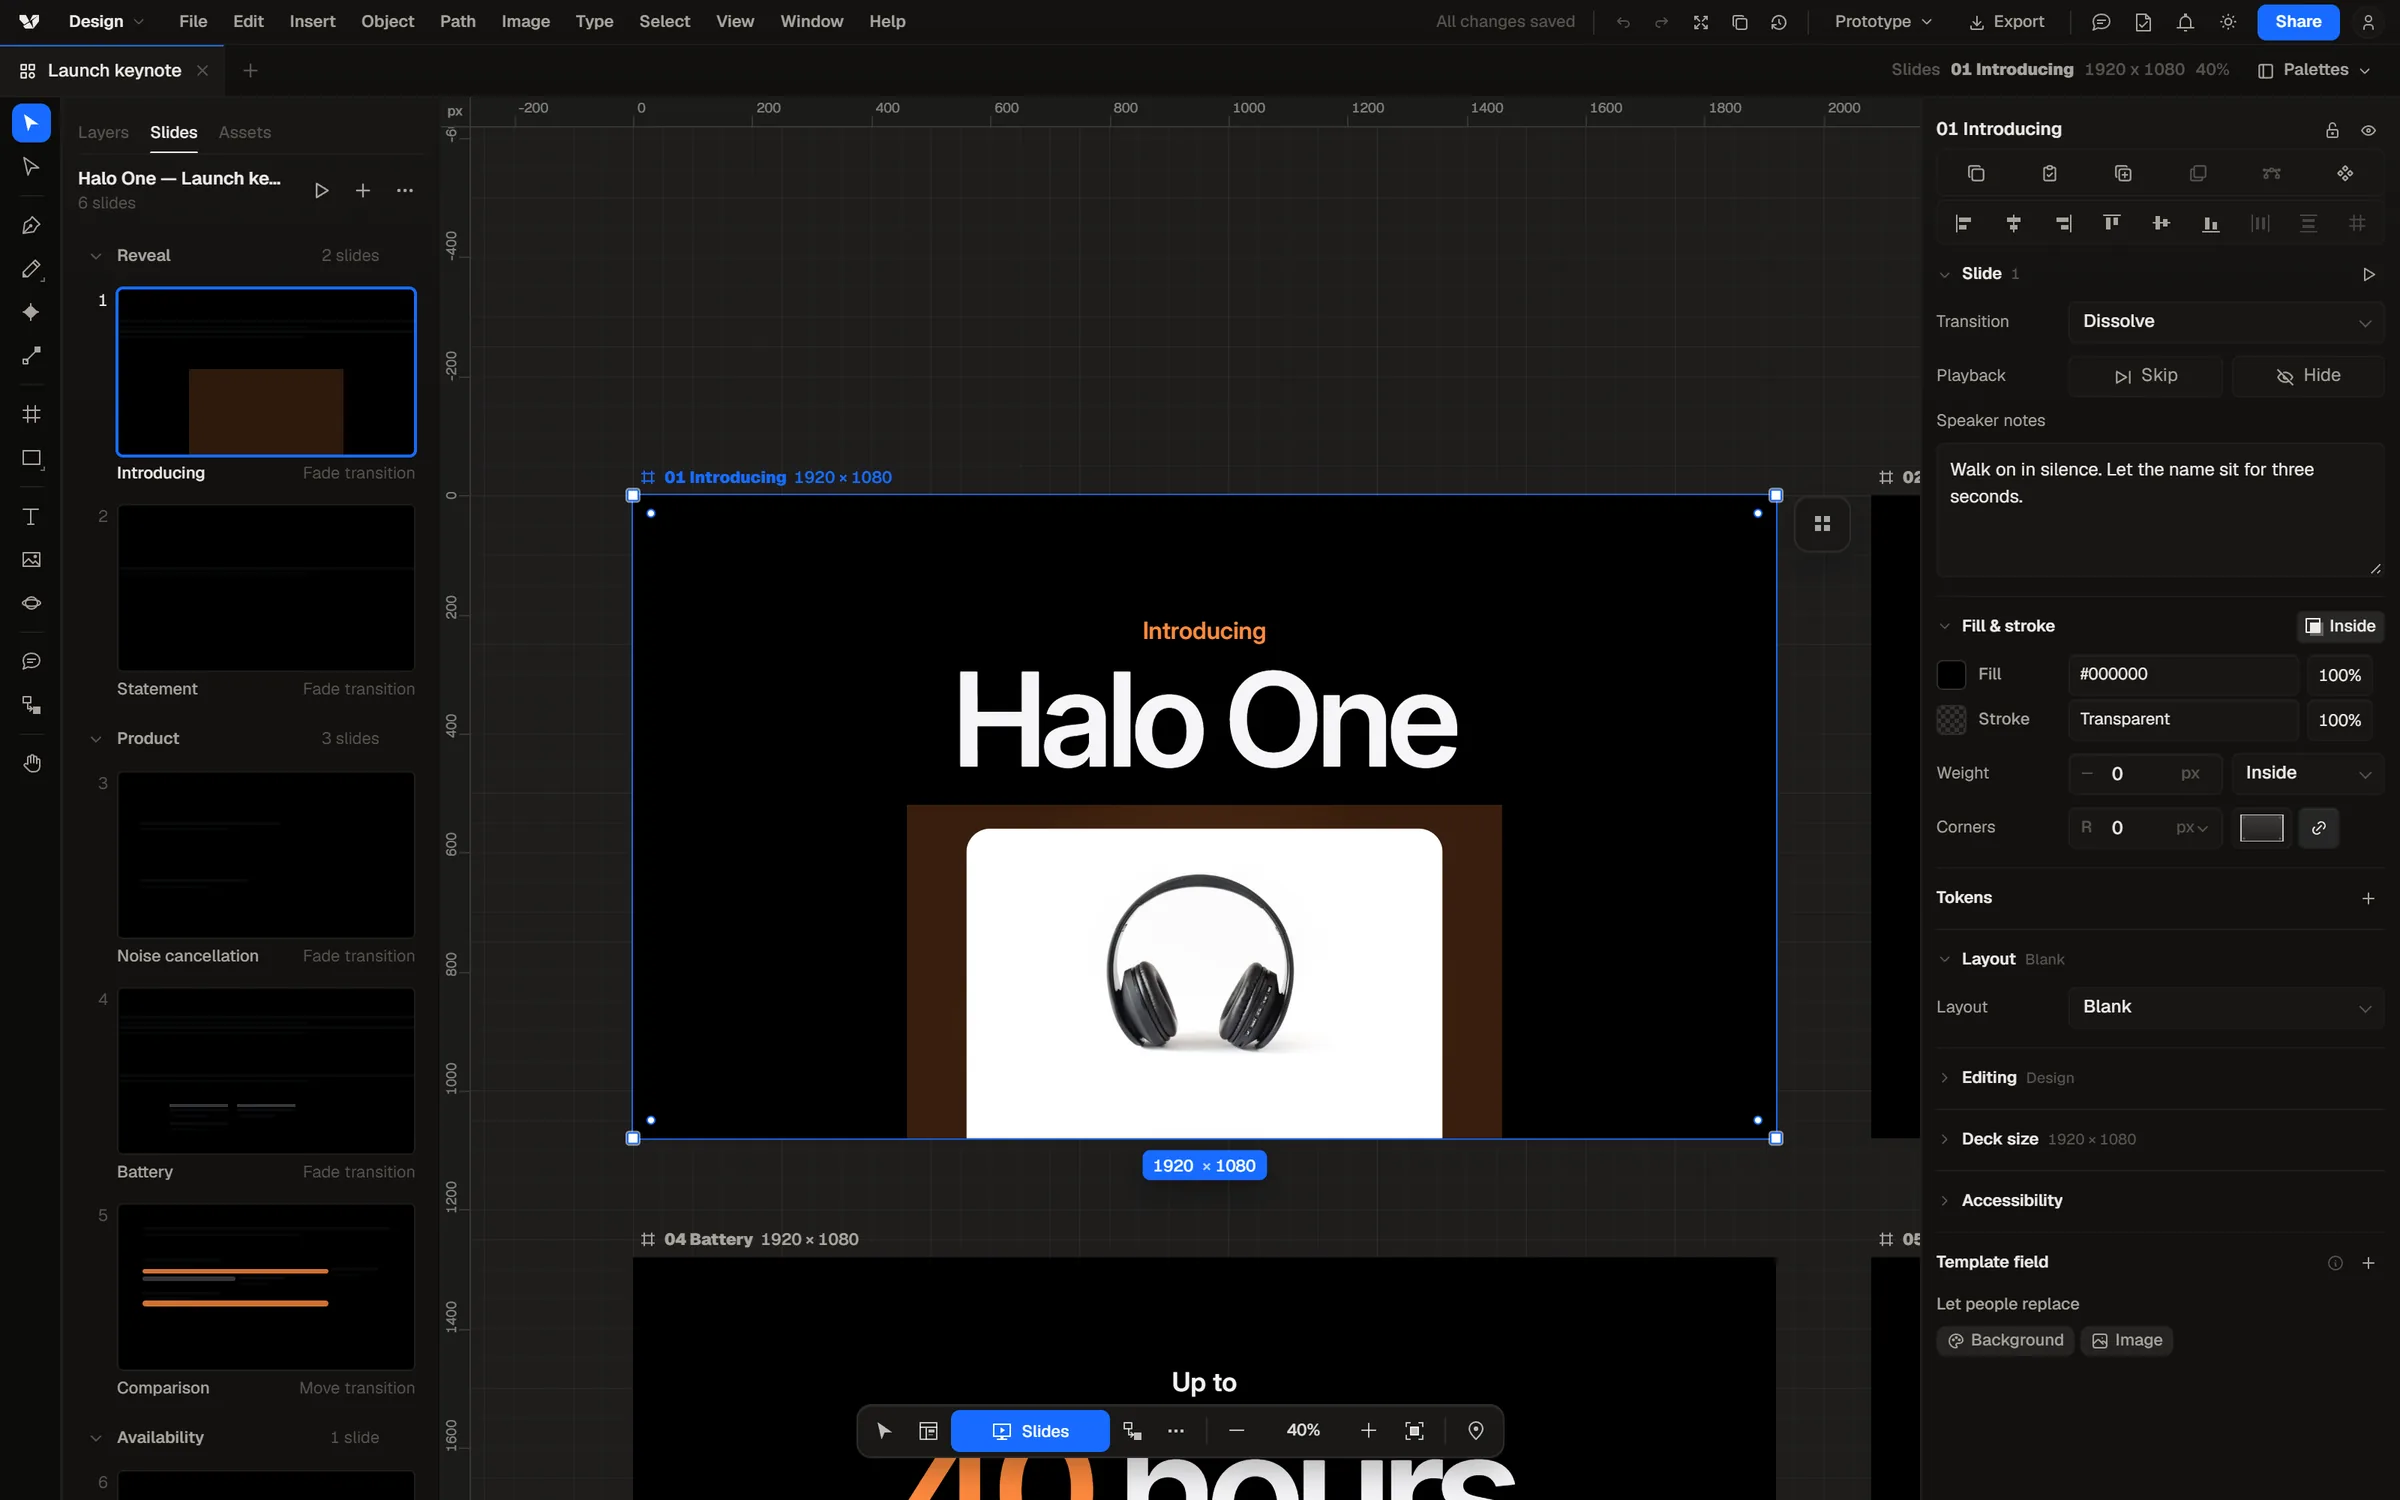The width and height of the screenshot is (2400, 1500).
Task: Open the Window menu
Action: (x=811, y=22)
